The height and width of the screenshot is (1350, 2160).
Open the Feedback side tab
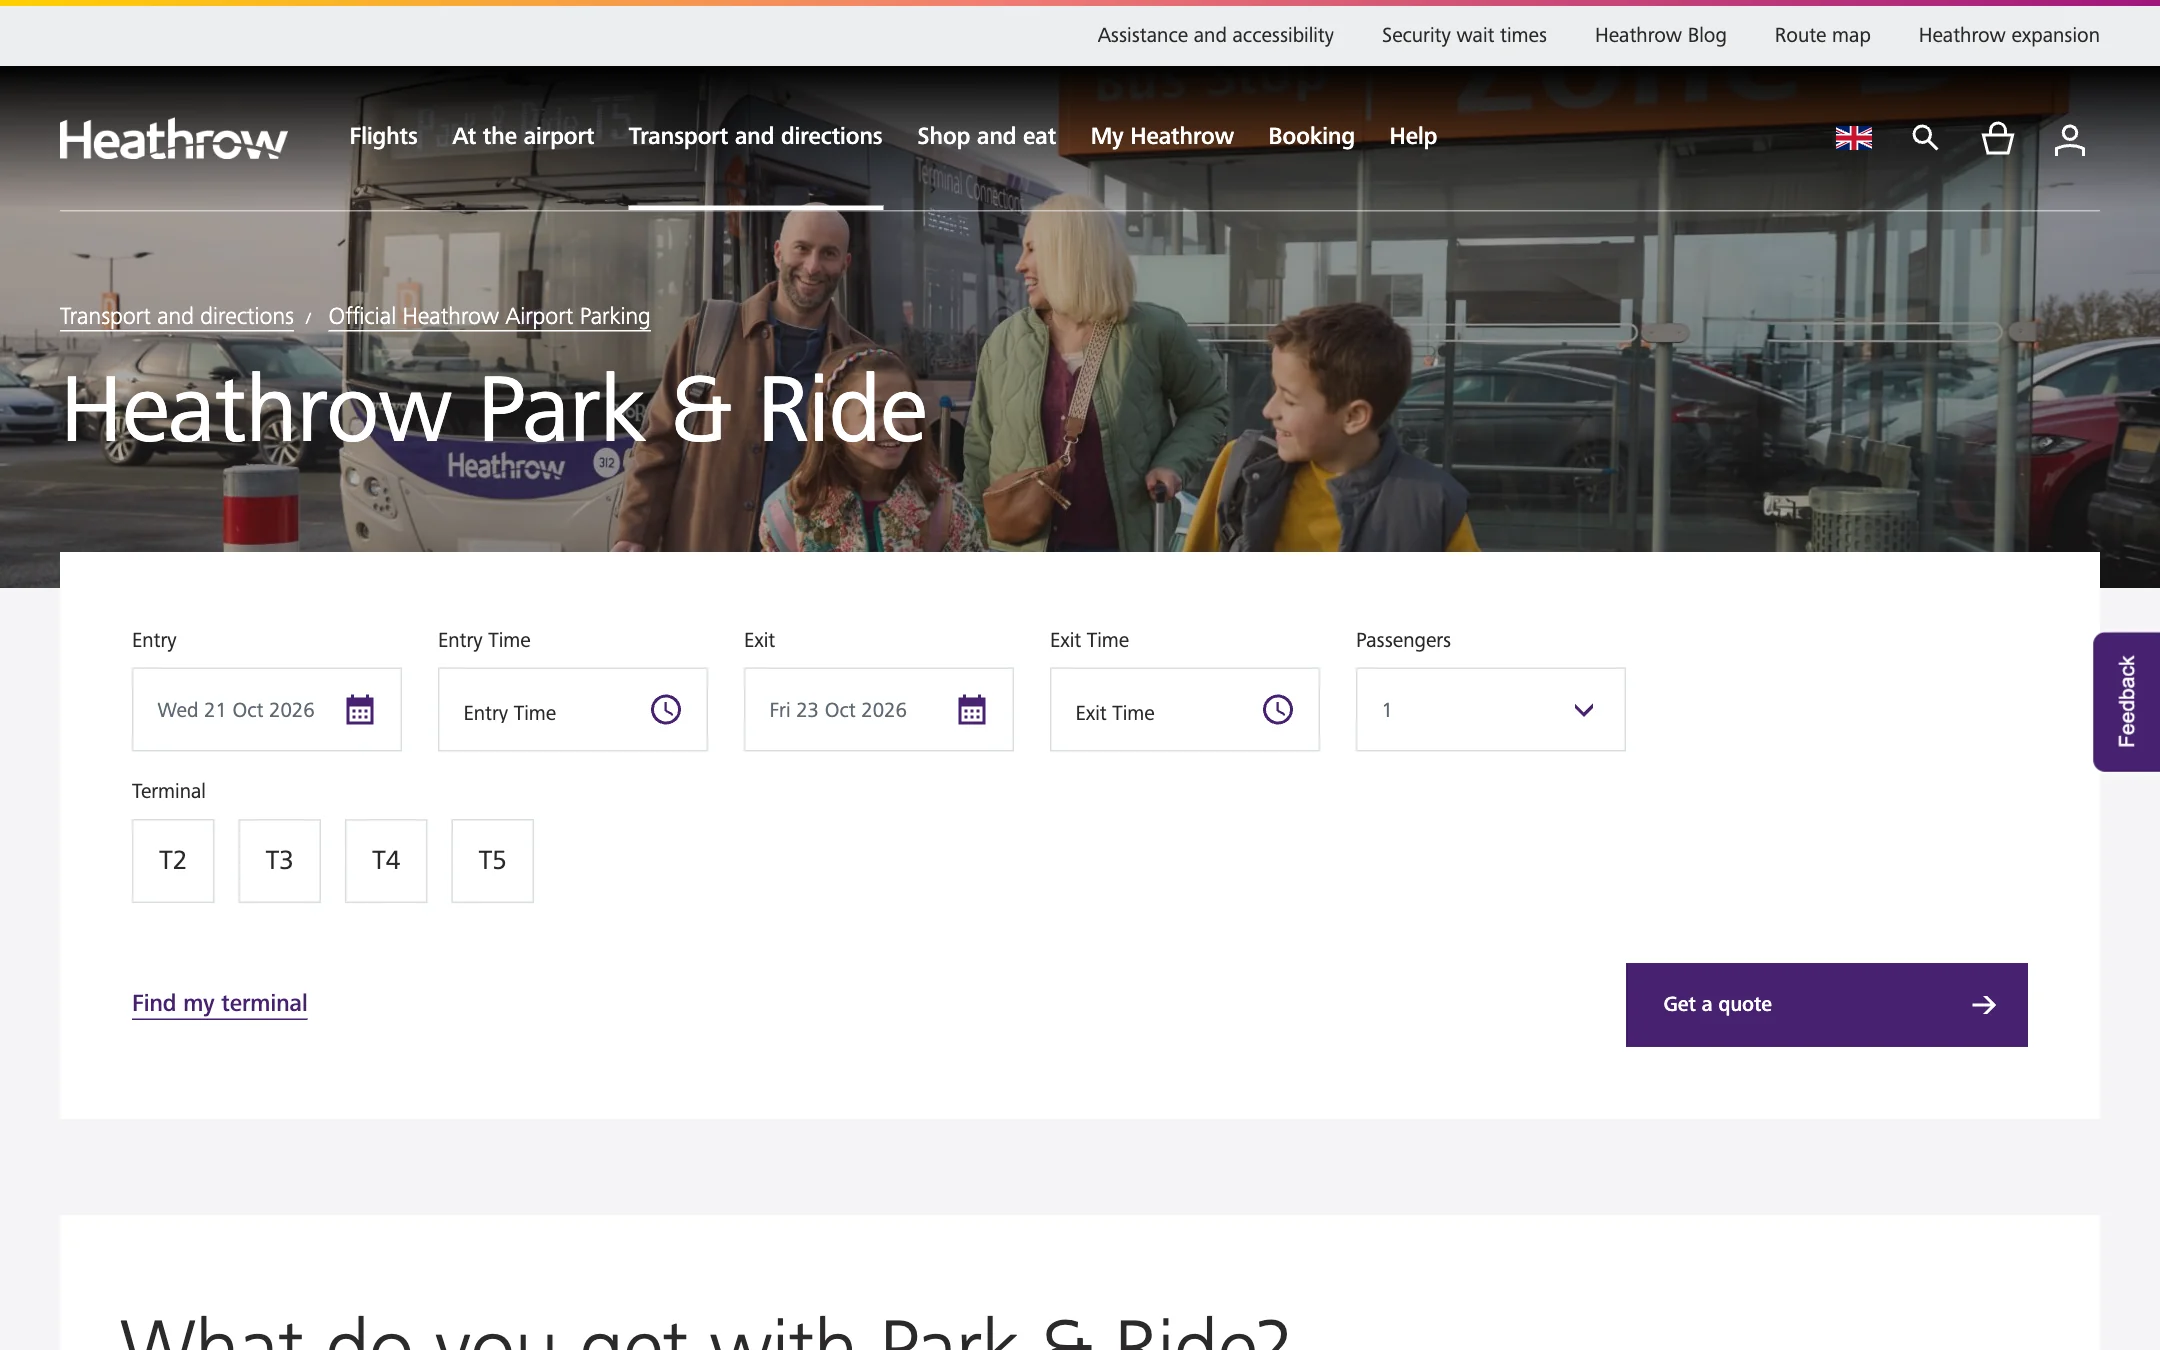2126,701
